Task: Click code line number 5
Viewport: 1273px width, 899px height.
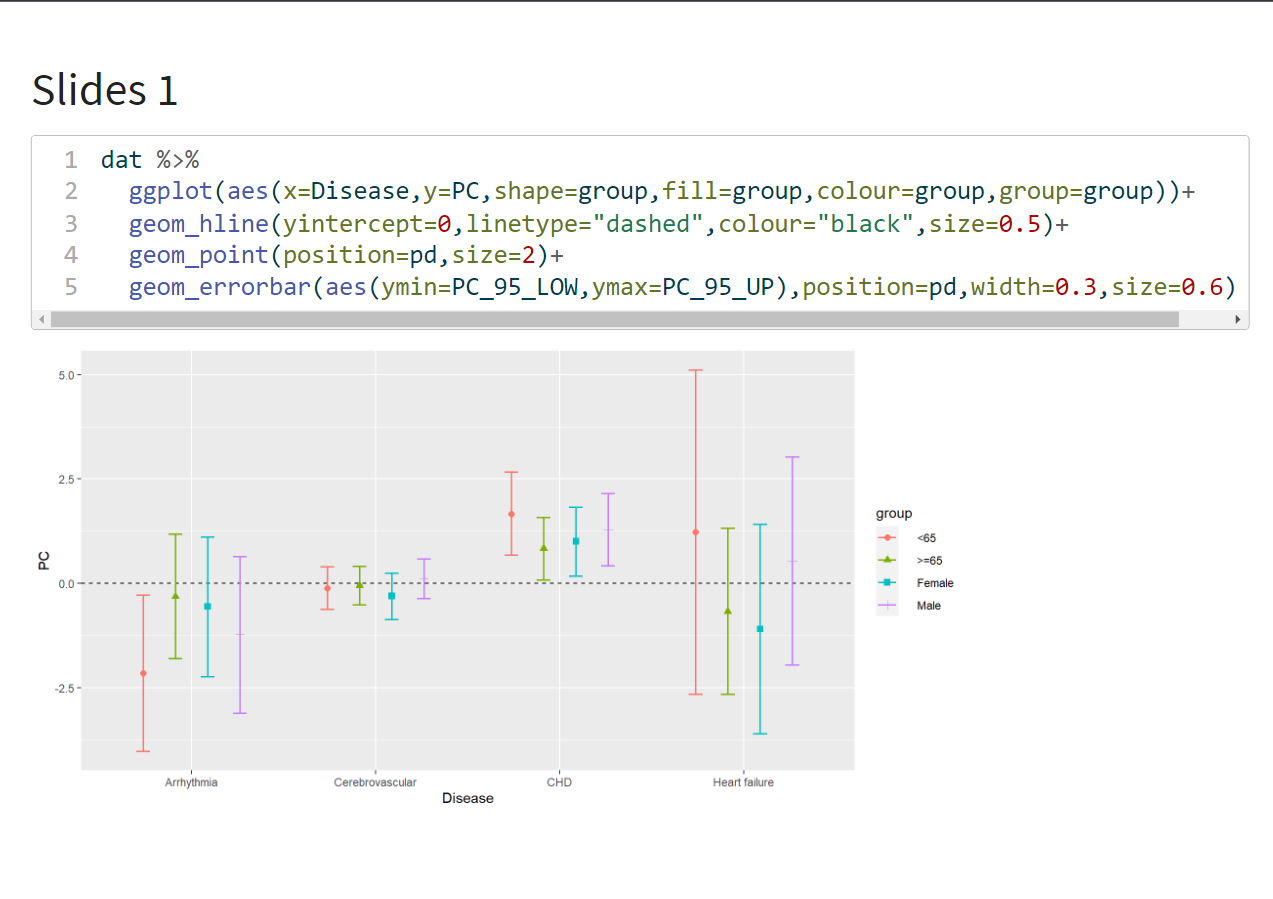Action: [x=70, y=287]
